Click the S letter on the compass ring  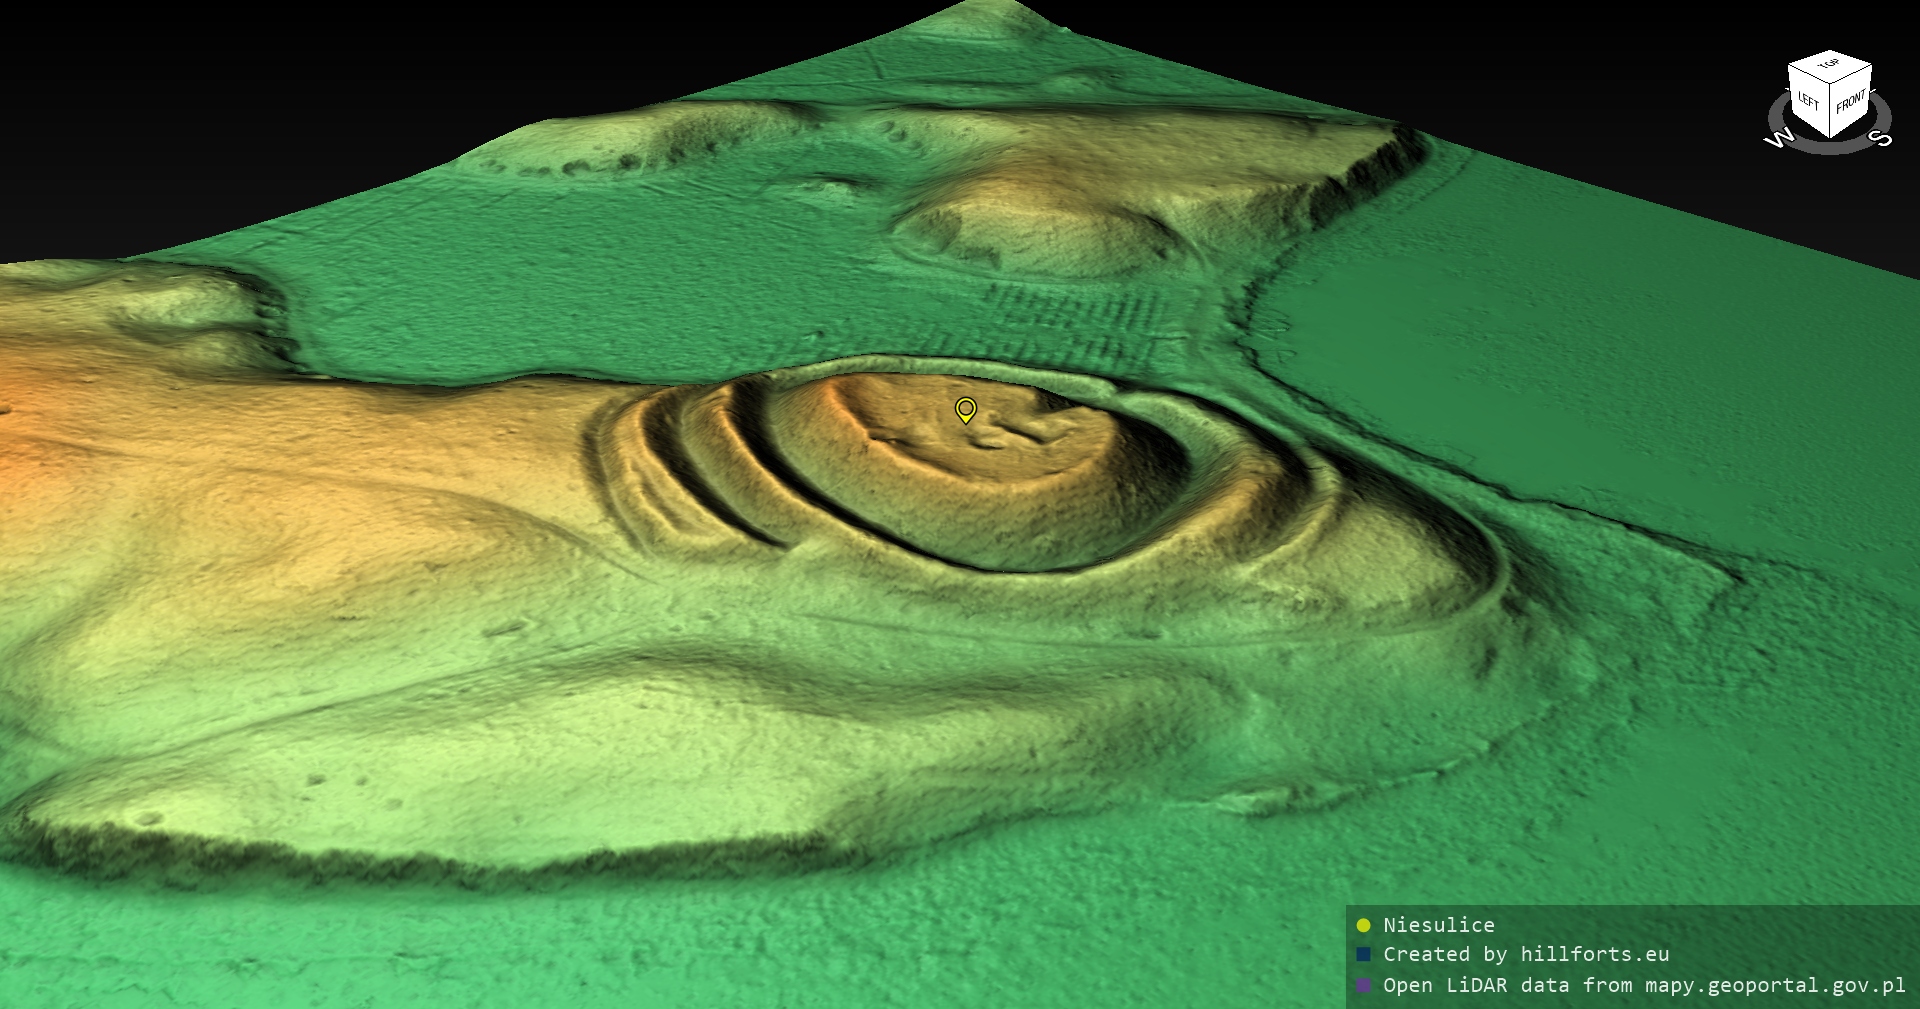[1882, 137]
